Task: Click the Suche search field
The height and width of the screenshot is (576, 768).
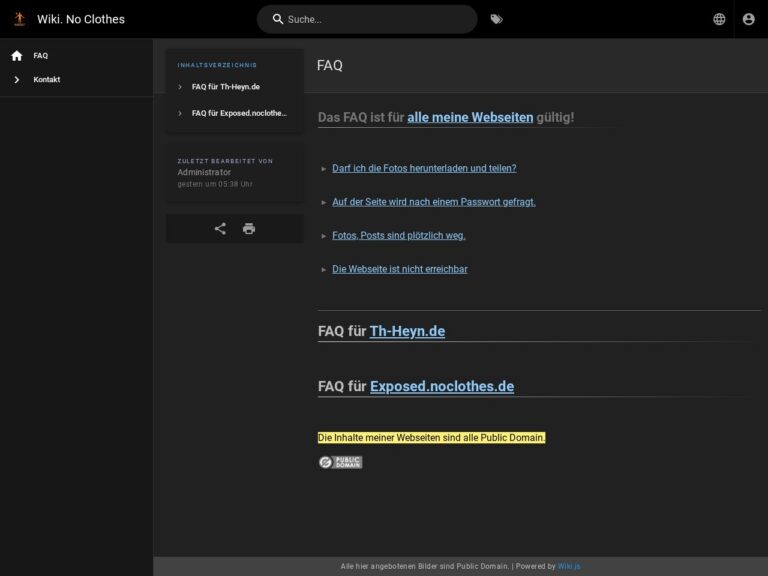Action: tap(375, 19)
